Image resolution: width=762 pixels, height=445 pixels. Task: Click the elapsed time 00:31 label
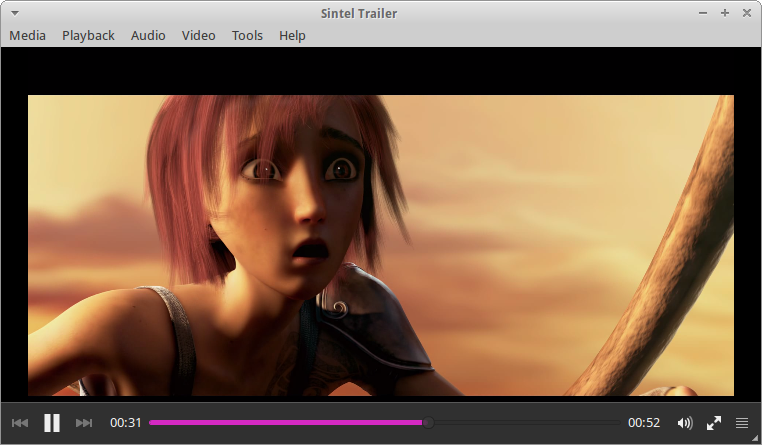point(126,423)
